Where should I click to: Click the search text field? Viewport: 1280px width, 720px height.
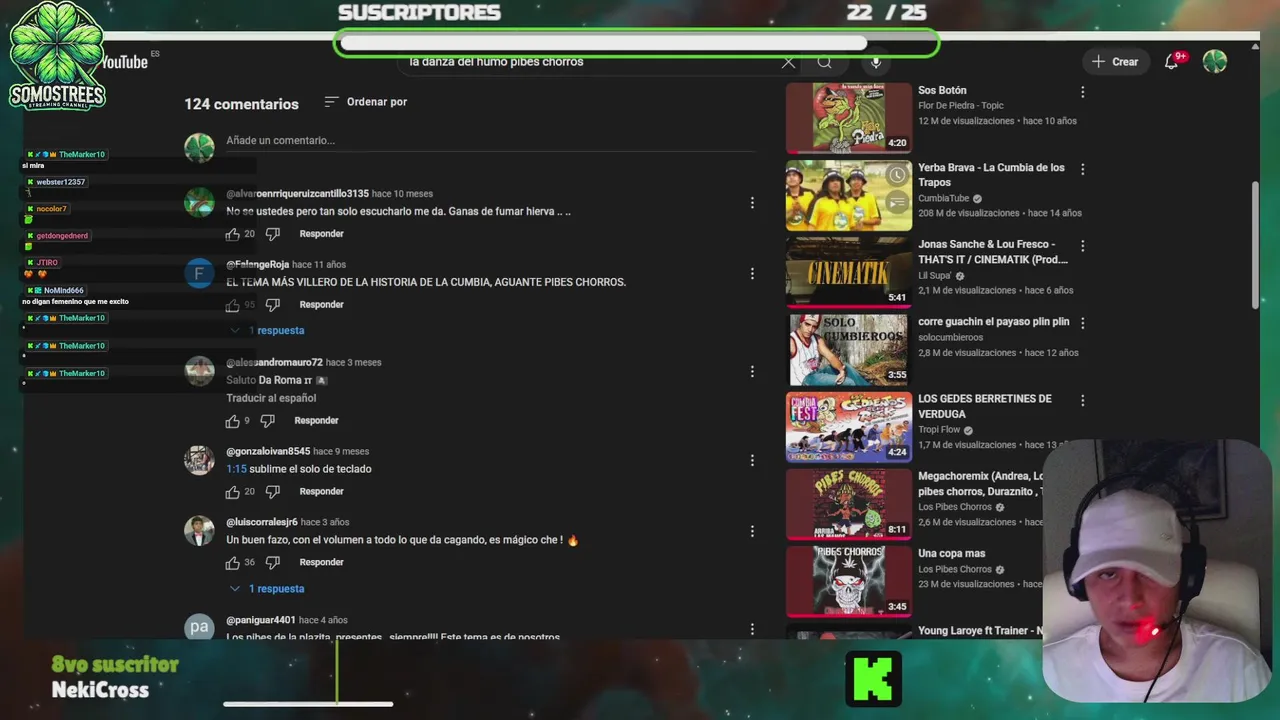pos(590,62)
